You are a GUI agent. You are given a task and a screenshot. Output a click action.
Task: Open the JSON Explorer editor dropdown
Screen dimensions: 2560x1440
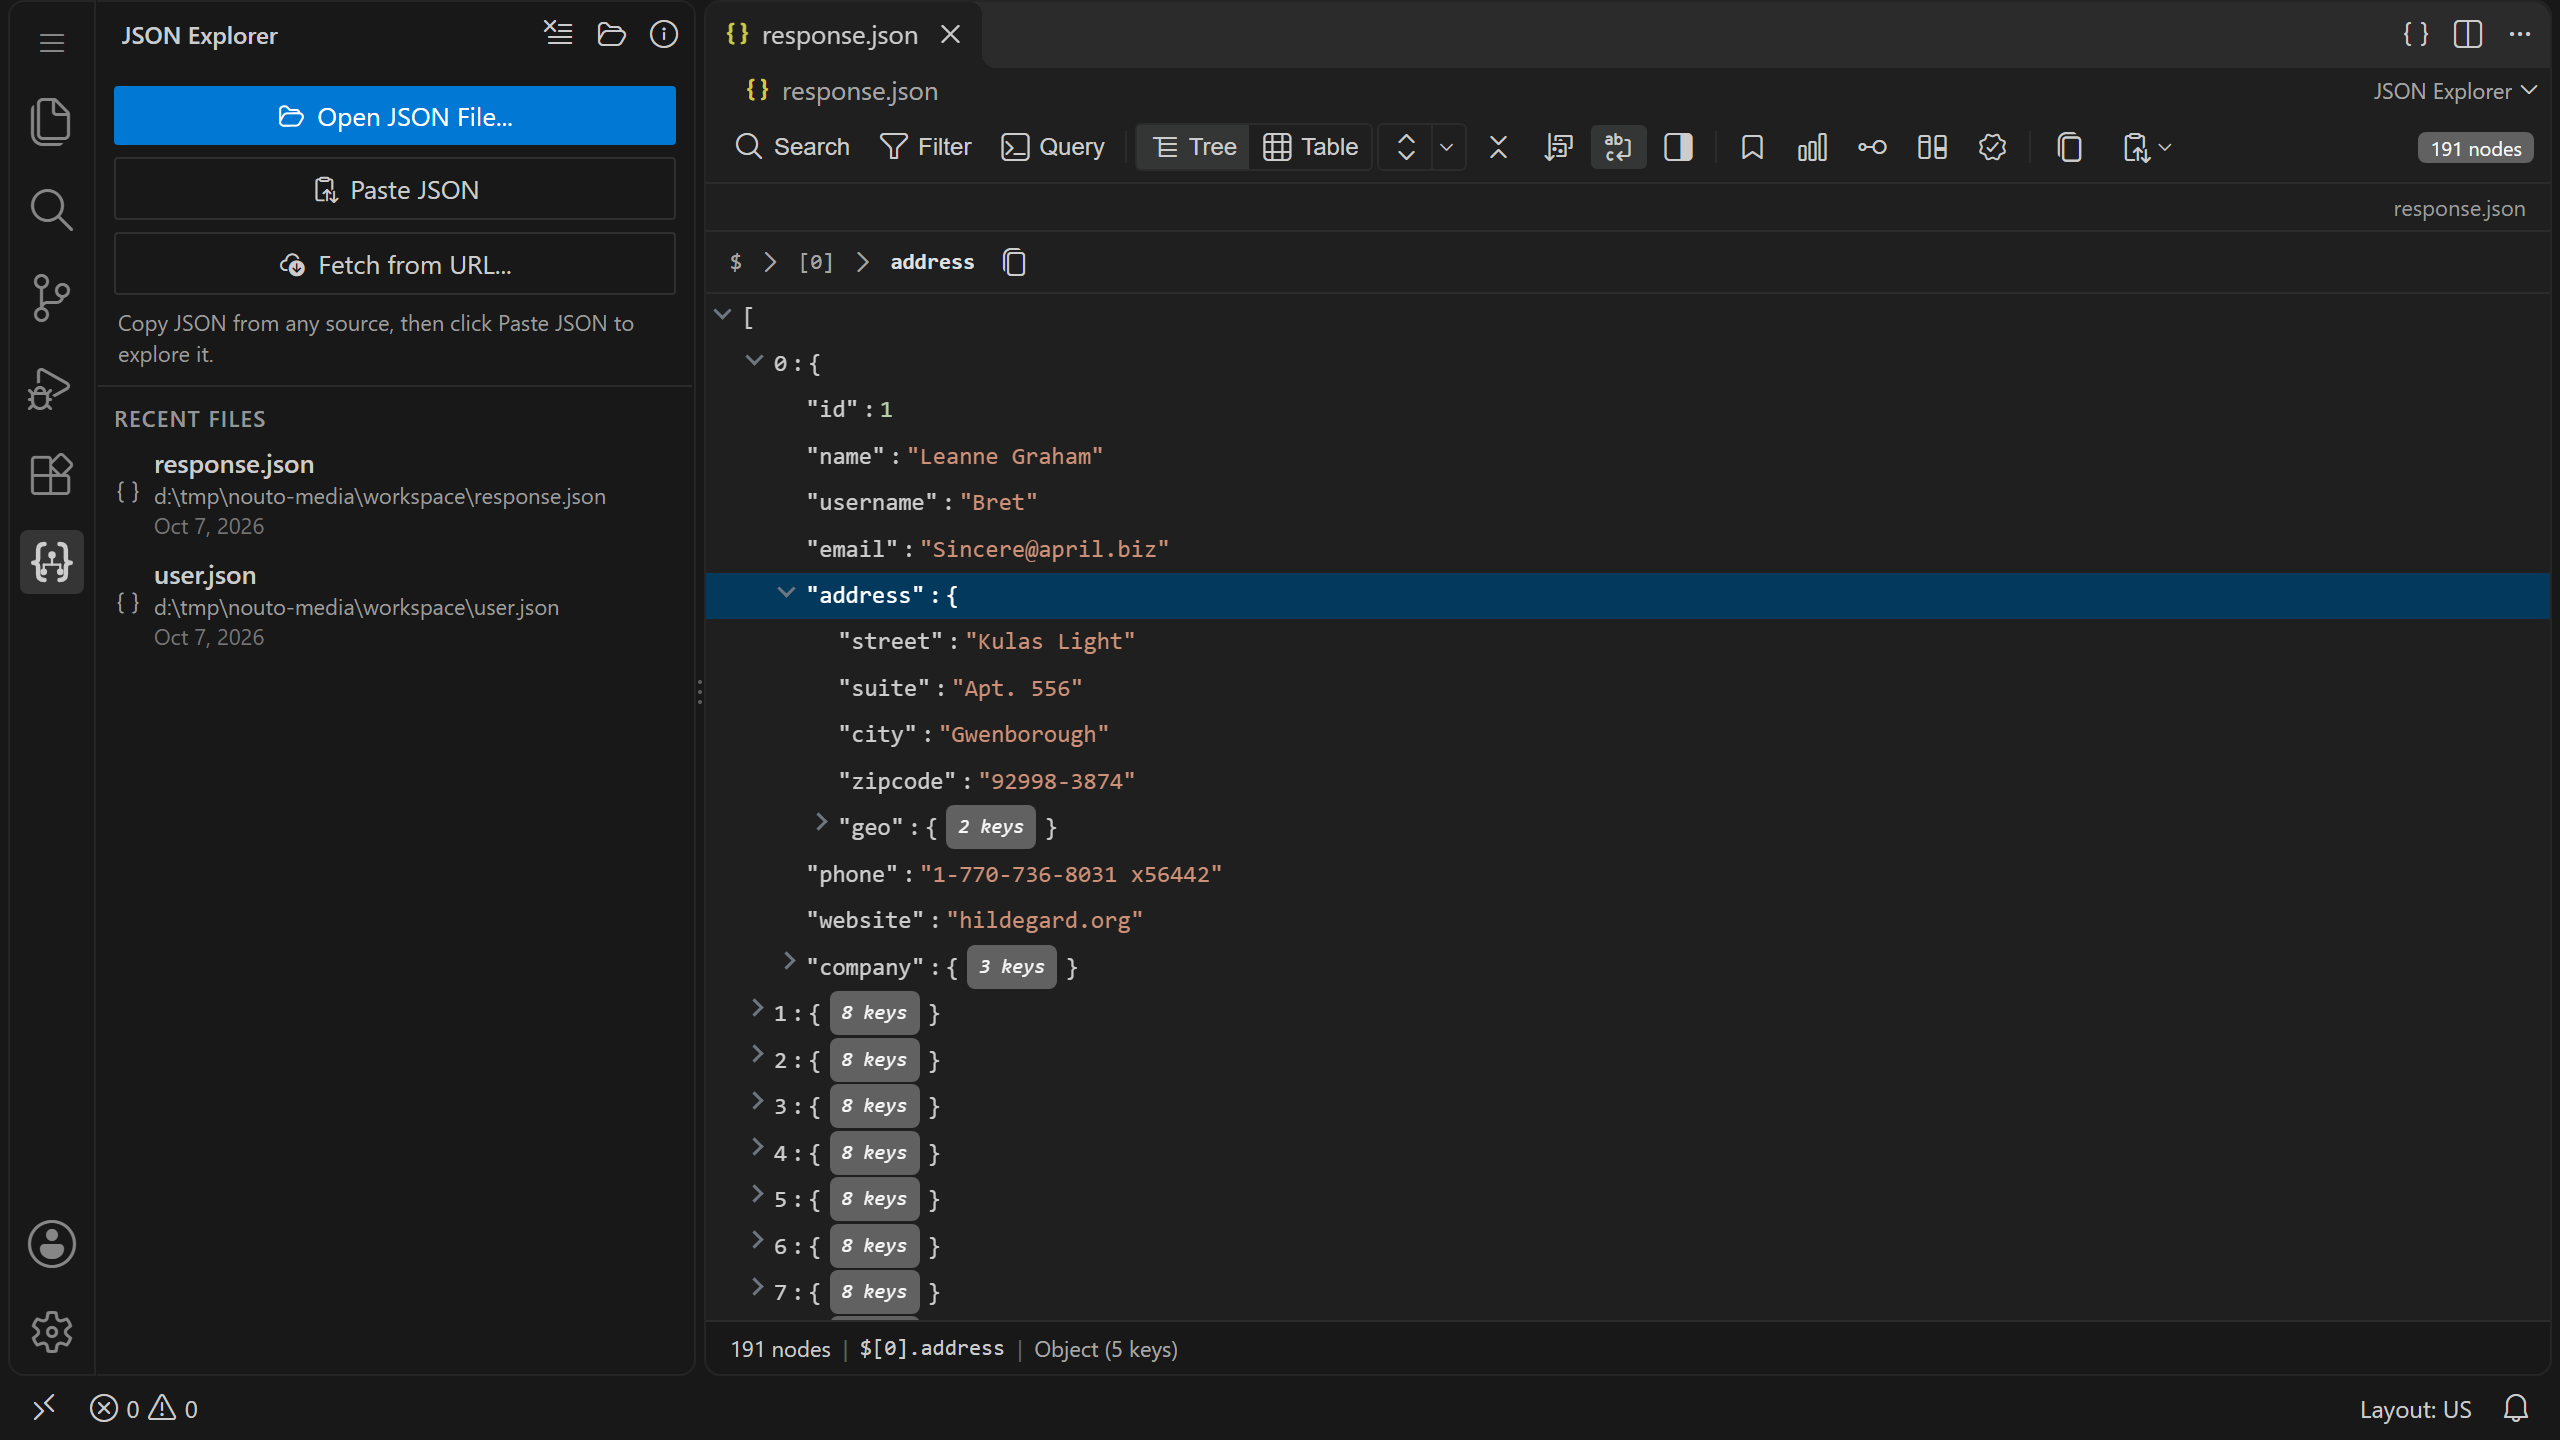click(x=2455, y=91)
